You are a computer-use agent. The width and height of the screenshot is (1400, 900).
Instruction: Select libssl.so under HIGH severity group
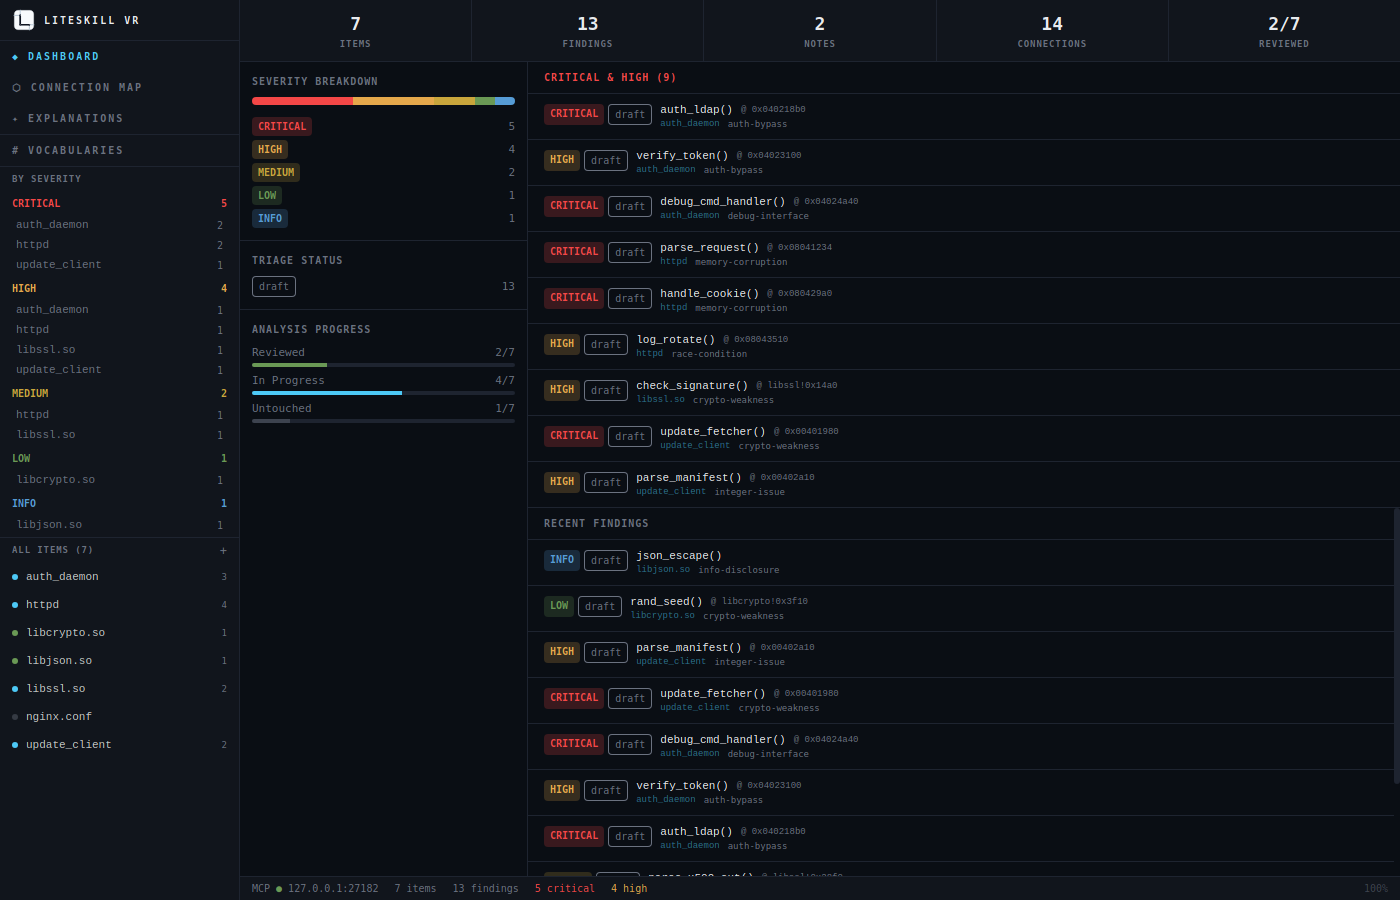point(119,350)
